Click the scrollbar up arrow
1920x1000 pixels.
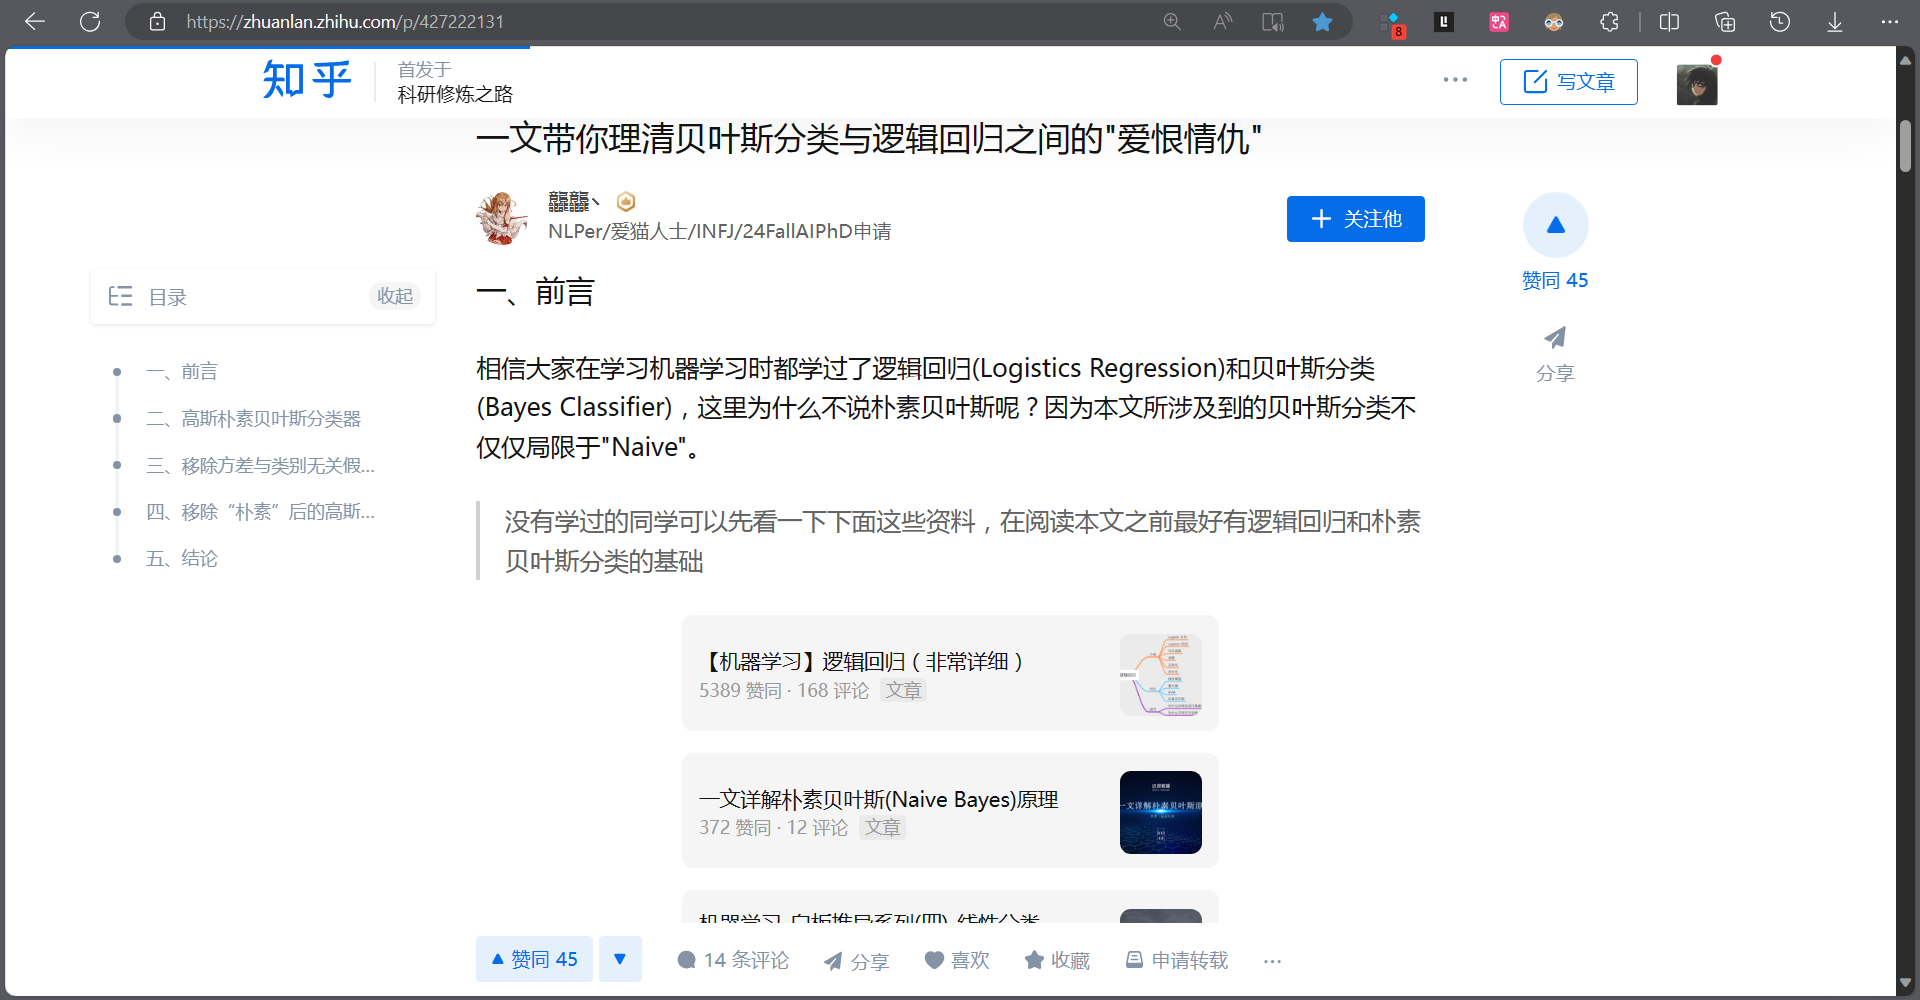(x=1906, y=60)
